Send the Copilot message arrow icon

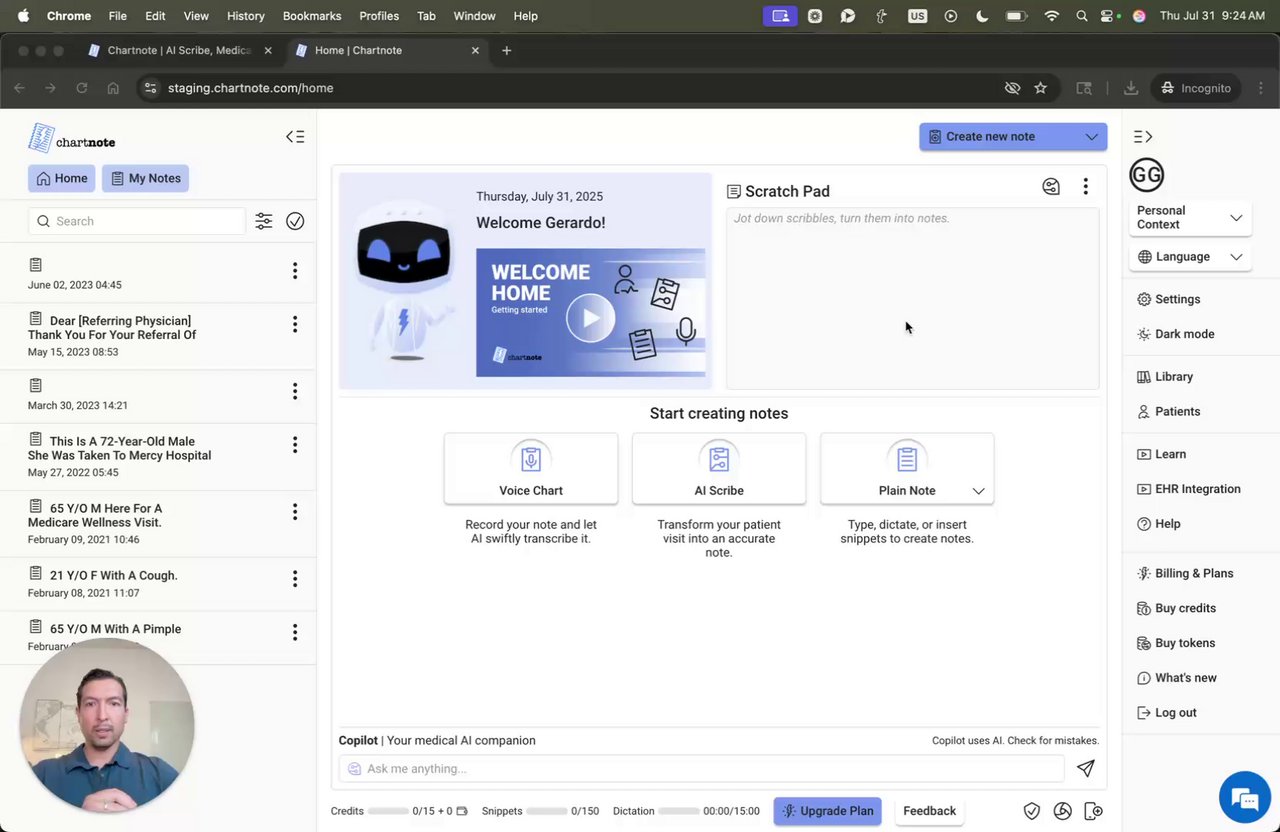click(x=1085, y=768)
